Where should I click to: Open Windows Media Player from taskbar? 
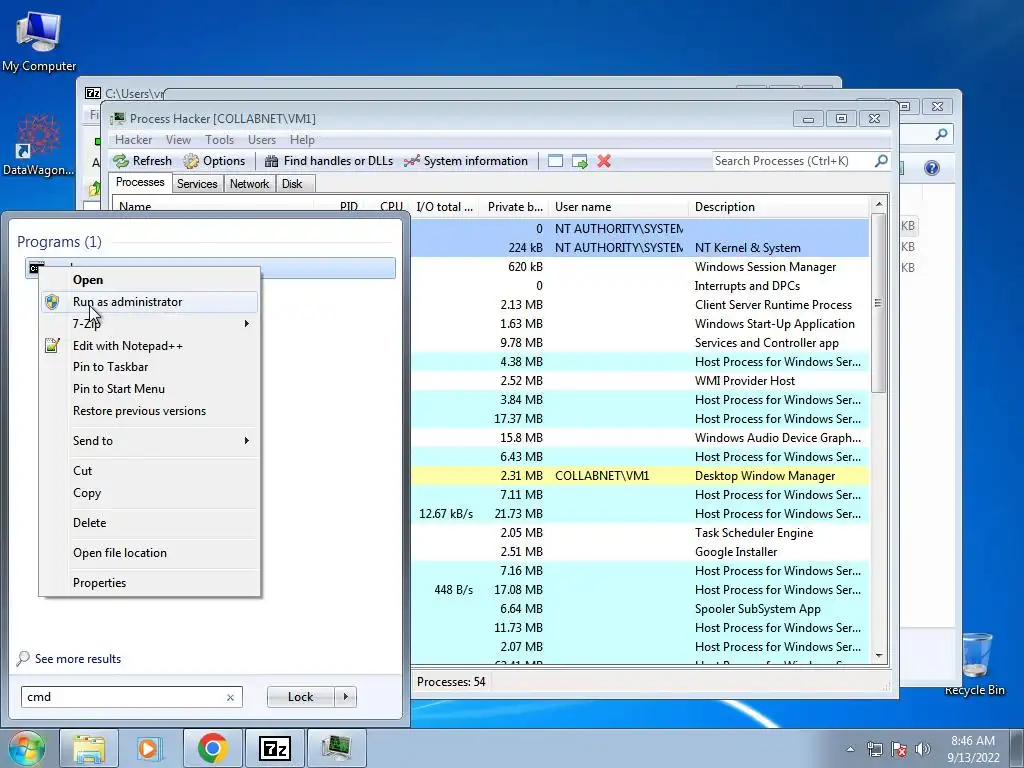[x=150, y=748]
